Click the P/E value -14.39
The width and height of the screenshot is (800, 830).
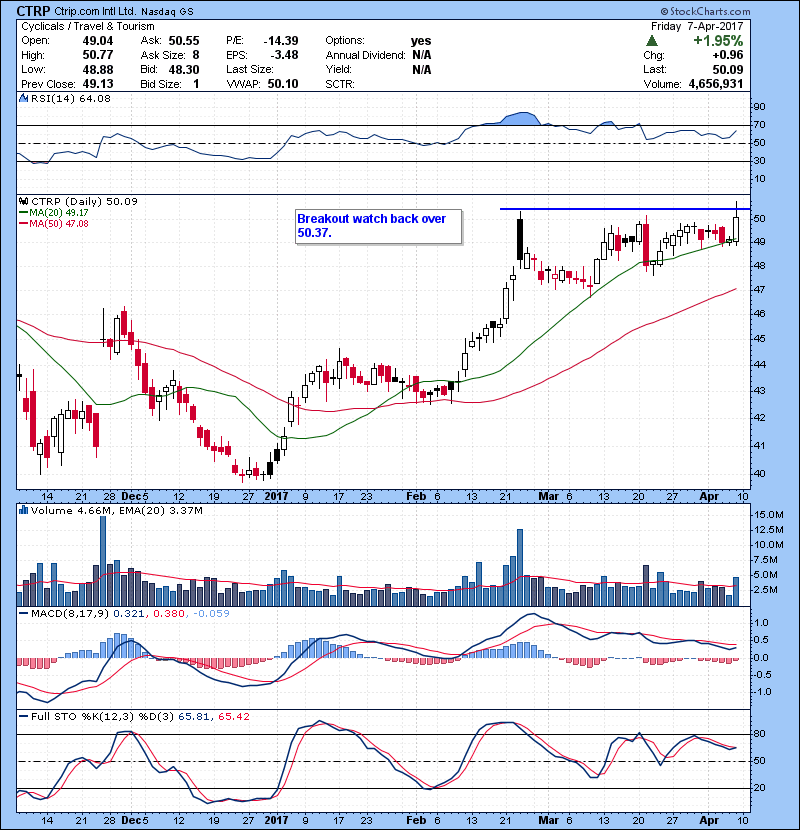point(281,41)
